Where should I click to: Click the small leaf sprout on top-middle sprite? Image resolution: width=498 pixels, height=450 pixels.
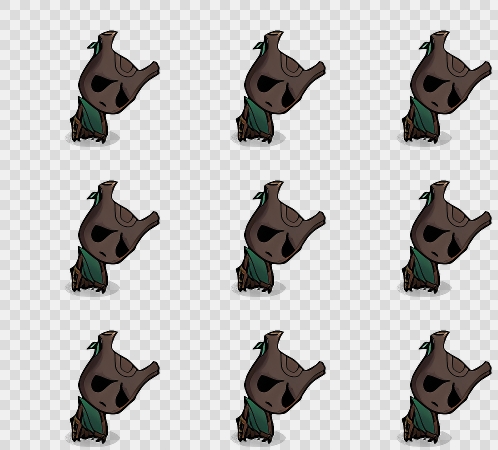point(260,47)
